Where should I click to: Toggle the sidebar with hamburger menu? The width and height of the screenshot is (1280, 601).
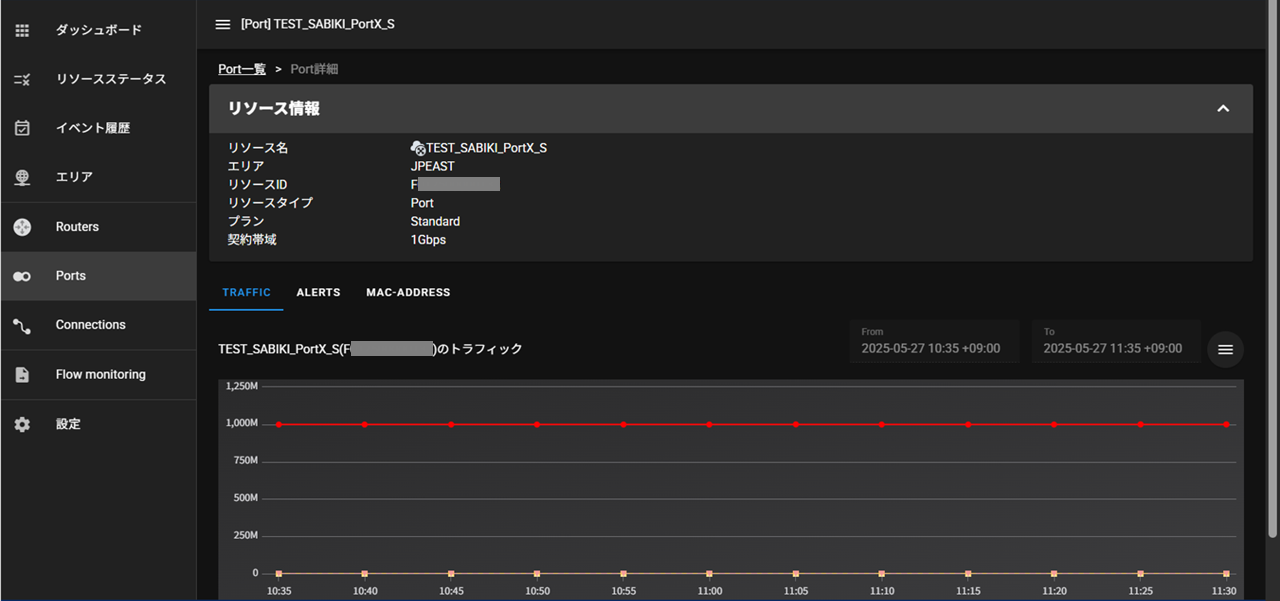223,24
